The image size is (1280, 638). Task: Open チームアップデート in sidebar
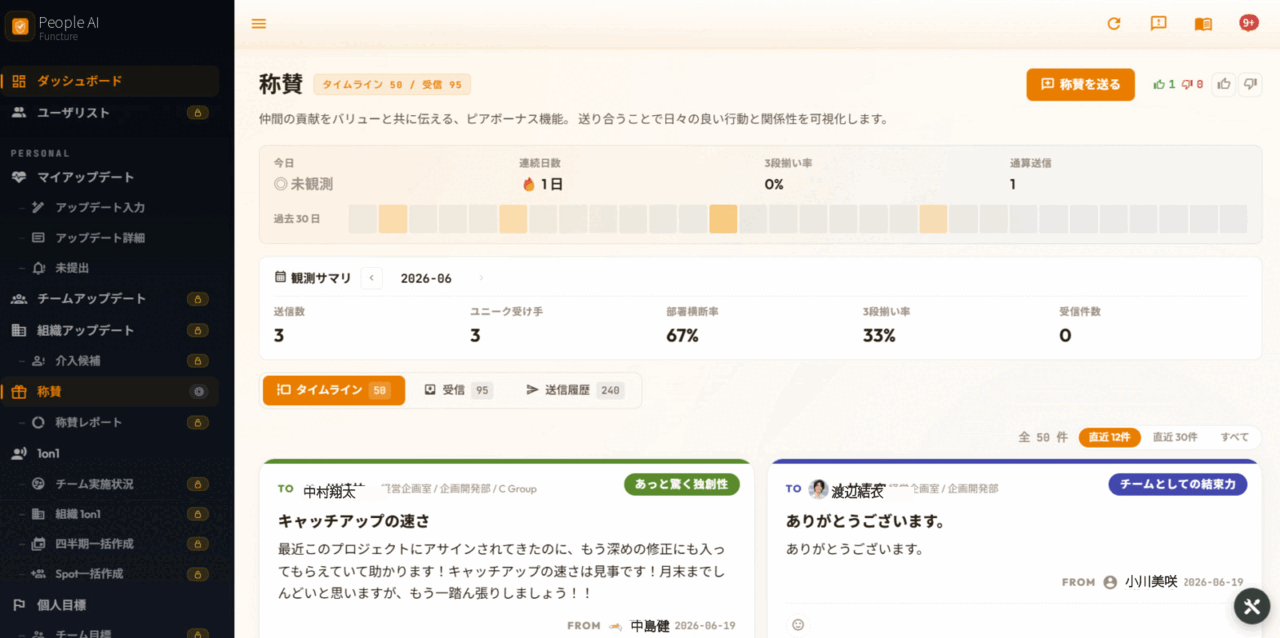[x=110, y=298]
